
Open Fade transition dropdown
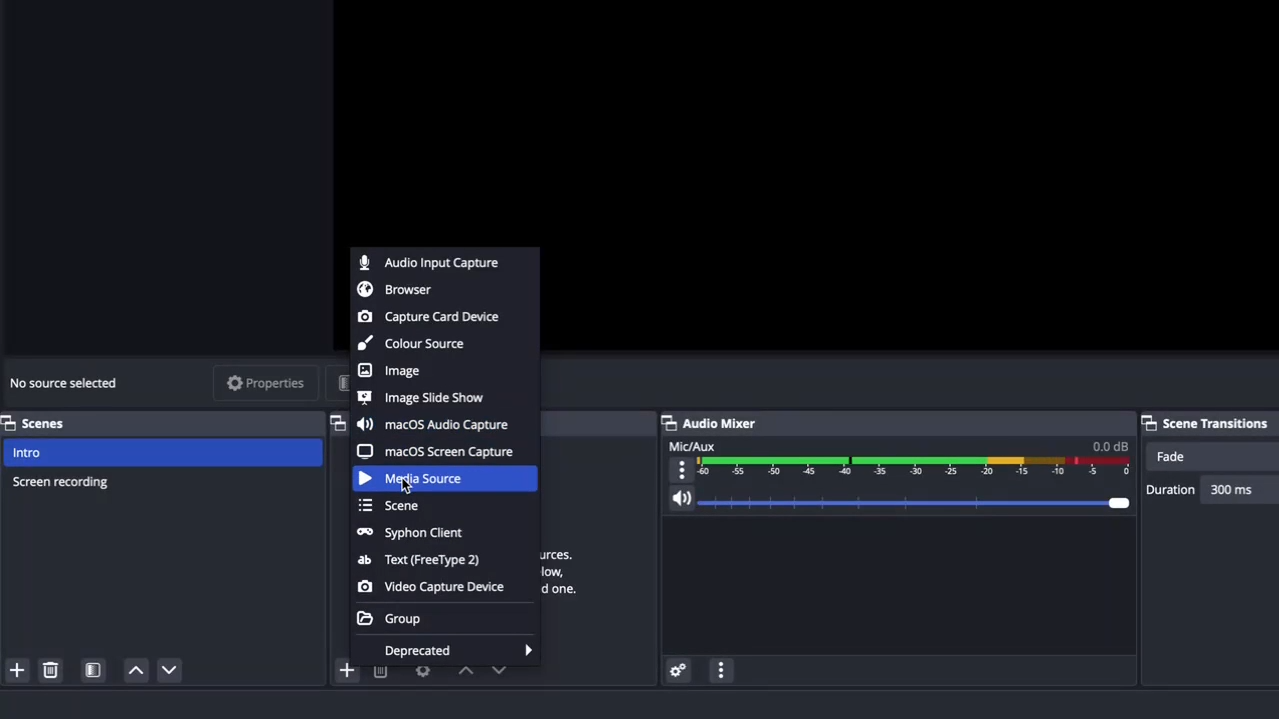coord(1212,457)
